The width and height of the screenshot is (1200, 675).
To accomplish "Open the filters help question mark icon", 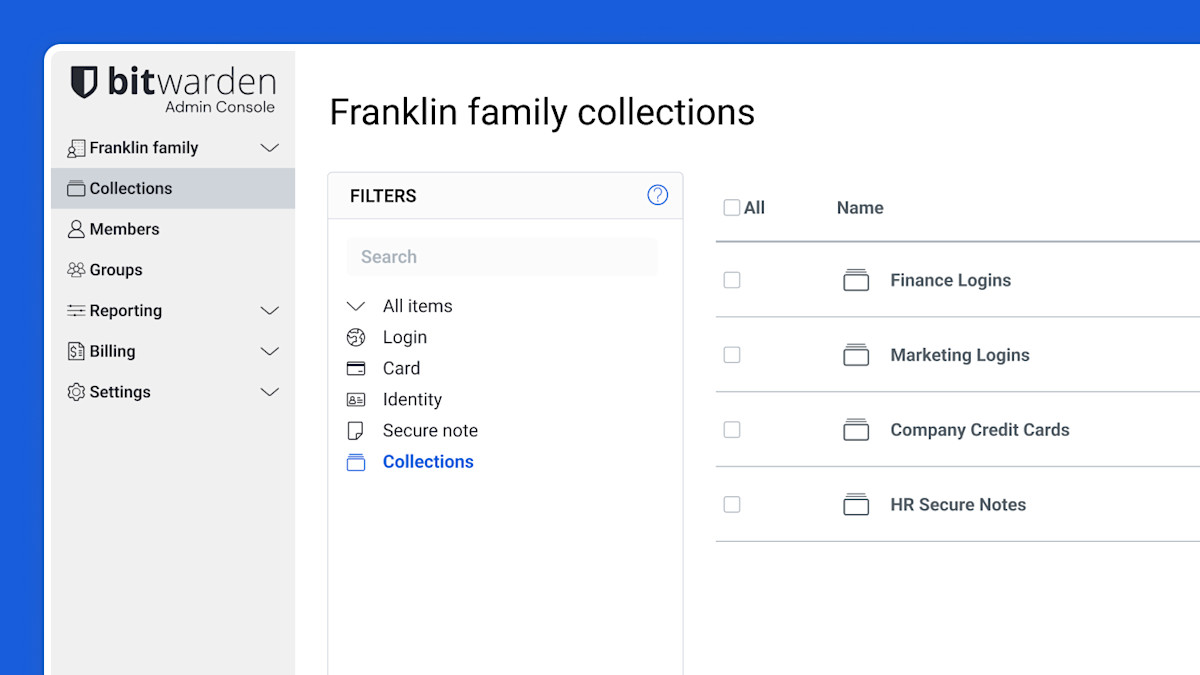I will [657, 195].
